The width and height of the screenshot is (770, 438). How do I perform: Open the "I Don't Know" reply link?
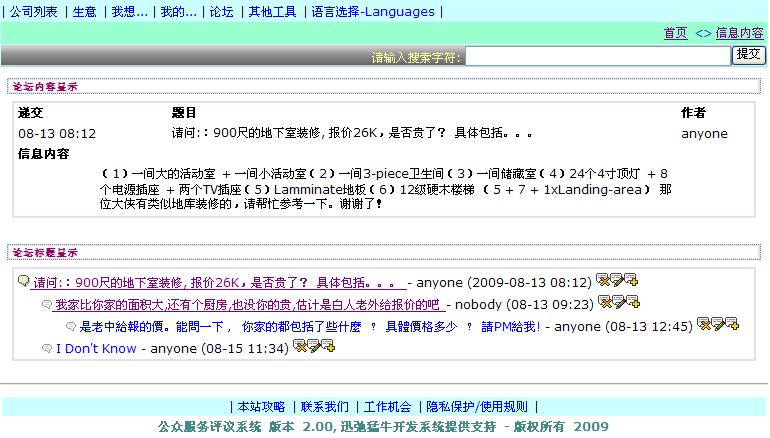click(96, 349)
